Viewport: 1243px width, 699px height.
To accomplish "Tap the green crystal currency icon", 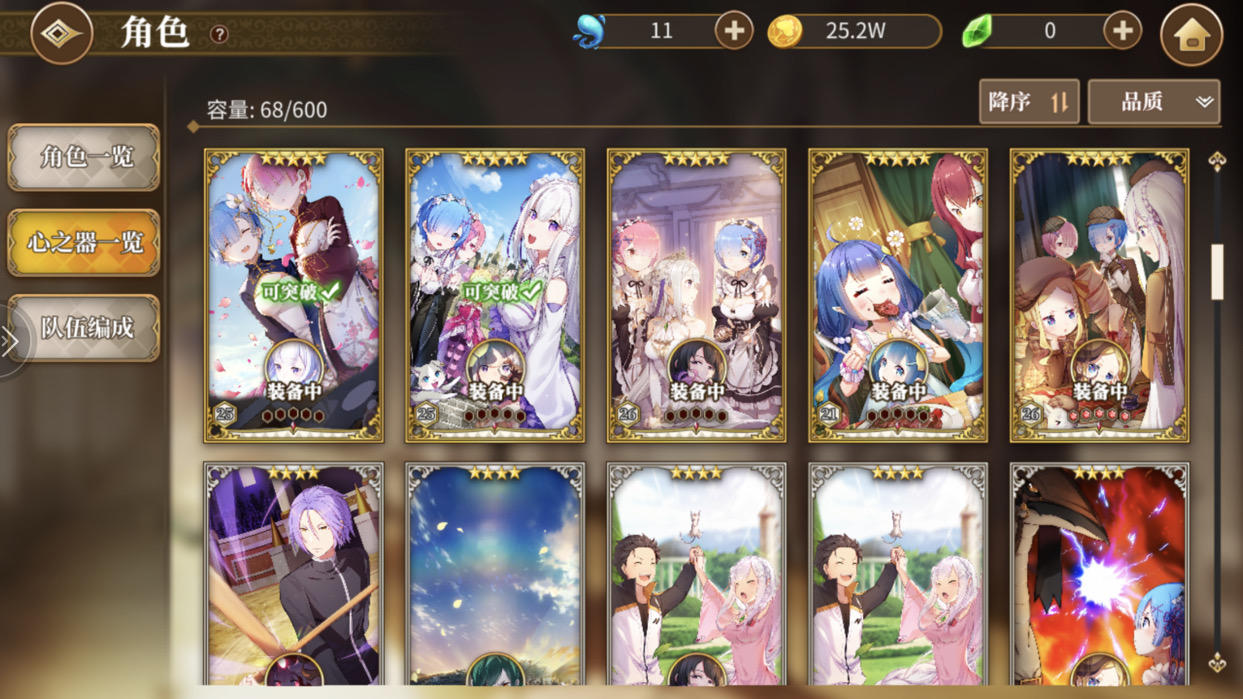I will [976, 32].
